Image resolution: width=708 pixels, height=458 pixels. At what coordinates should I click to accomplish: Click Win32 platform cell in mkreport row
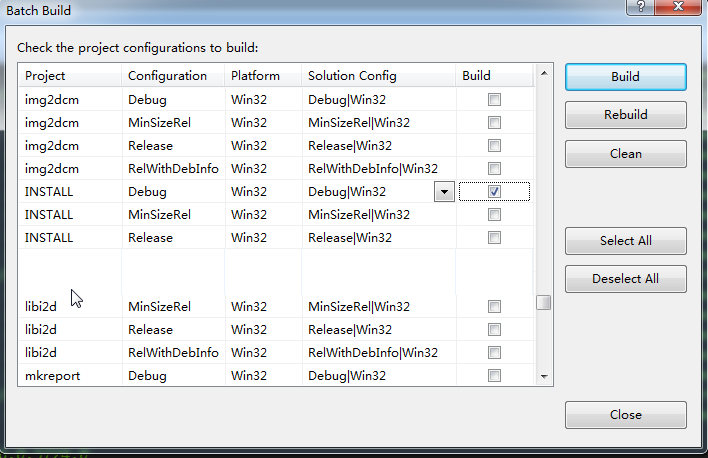coord(263,376)
